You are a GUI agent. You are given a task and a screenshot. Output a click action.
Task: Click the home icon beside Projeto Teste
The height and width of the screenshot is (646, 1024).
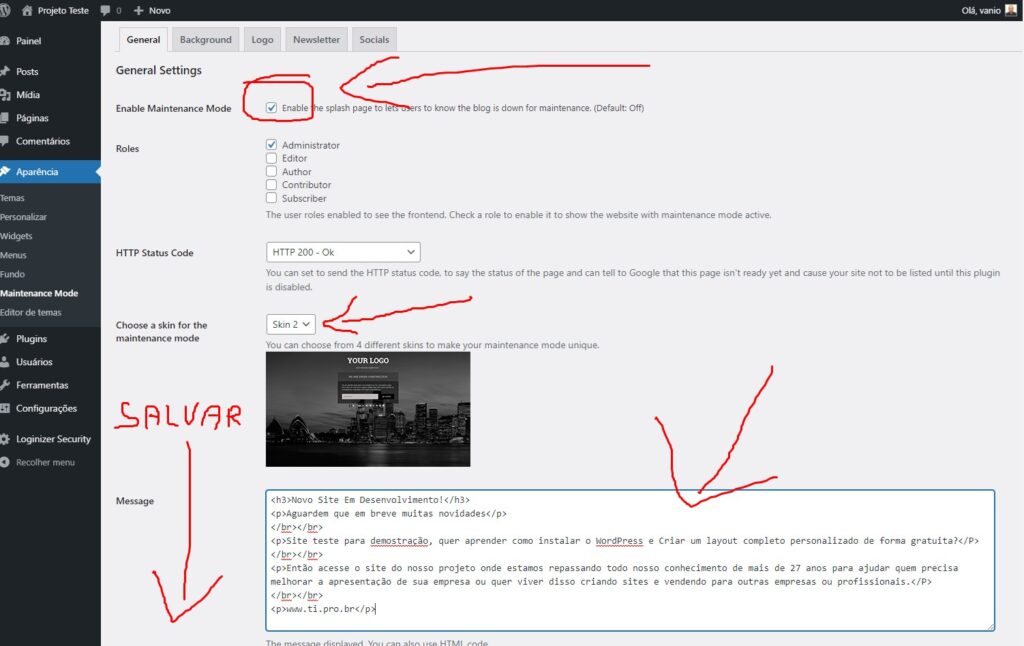coord(27,10)
